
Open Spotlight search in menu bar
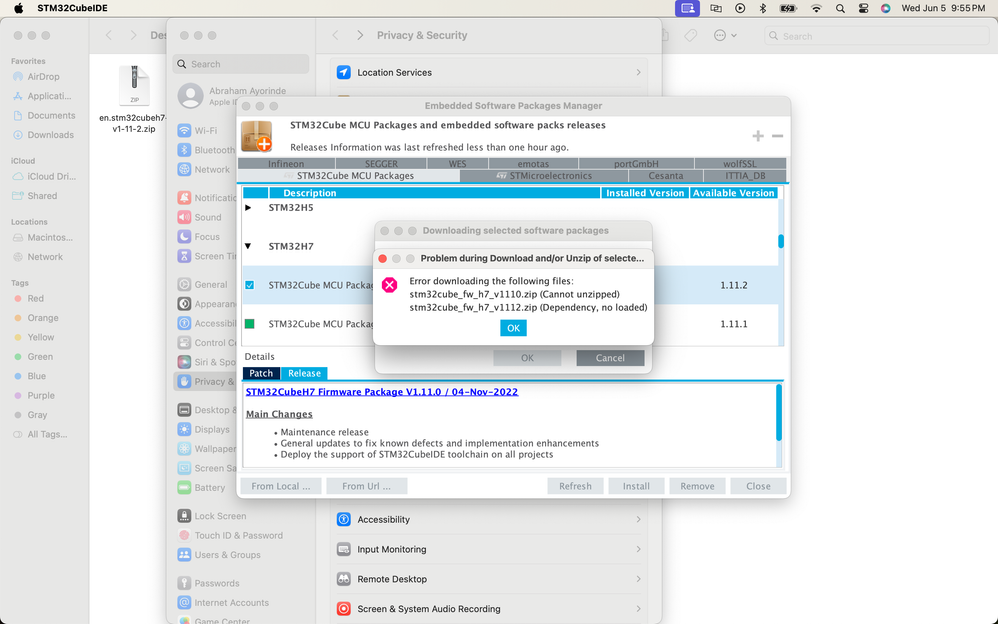pyautogui.click(x=840, y=8)
